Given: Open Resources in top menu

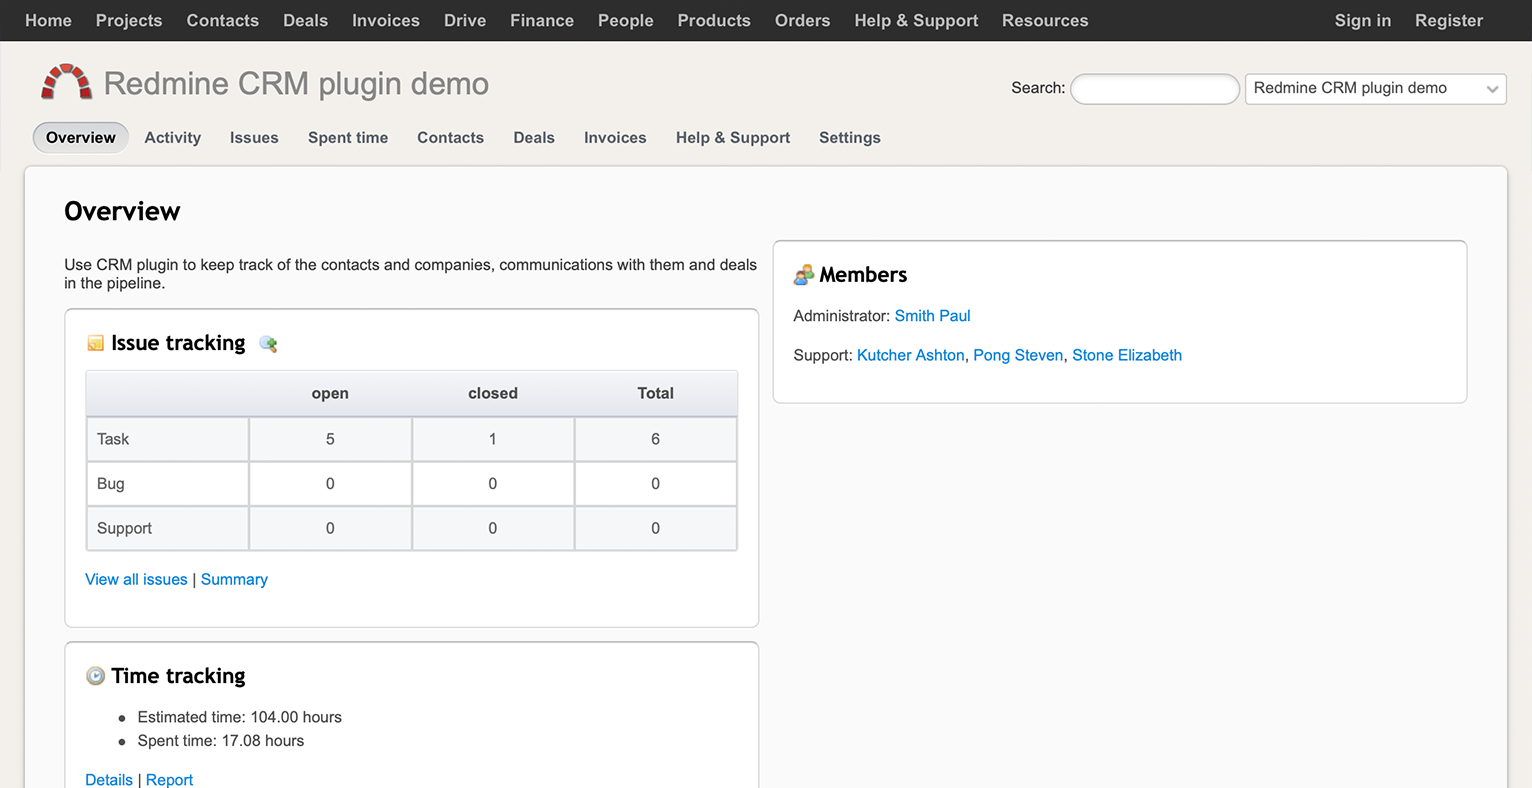Looking at the screenshot, I should point(1045,20).
